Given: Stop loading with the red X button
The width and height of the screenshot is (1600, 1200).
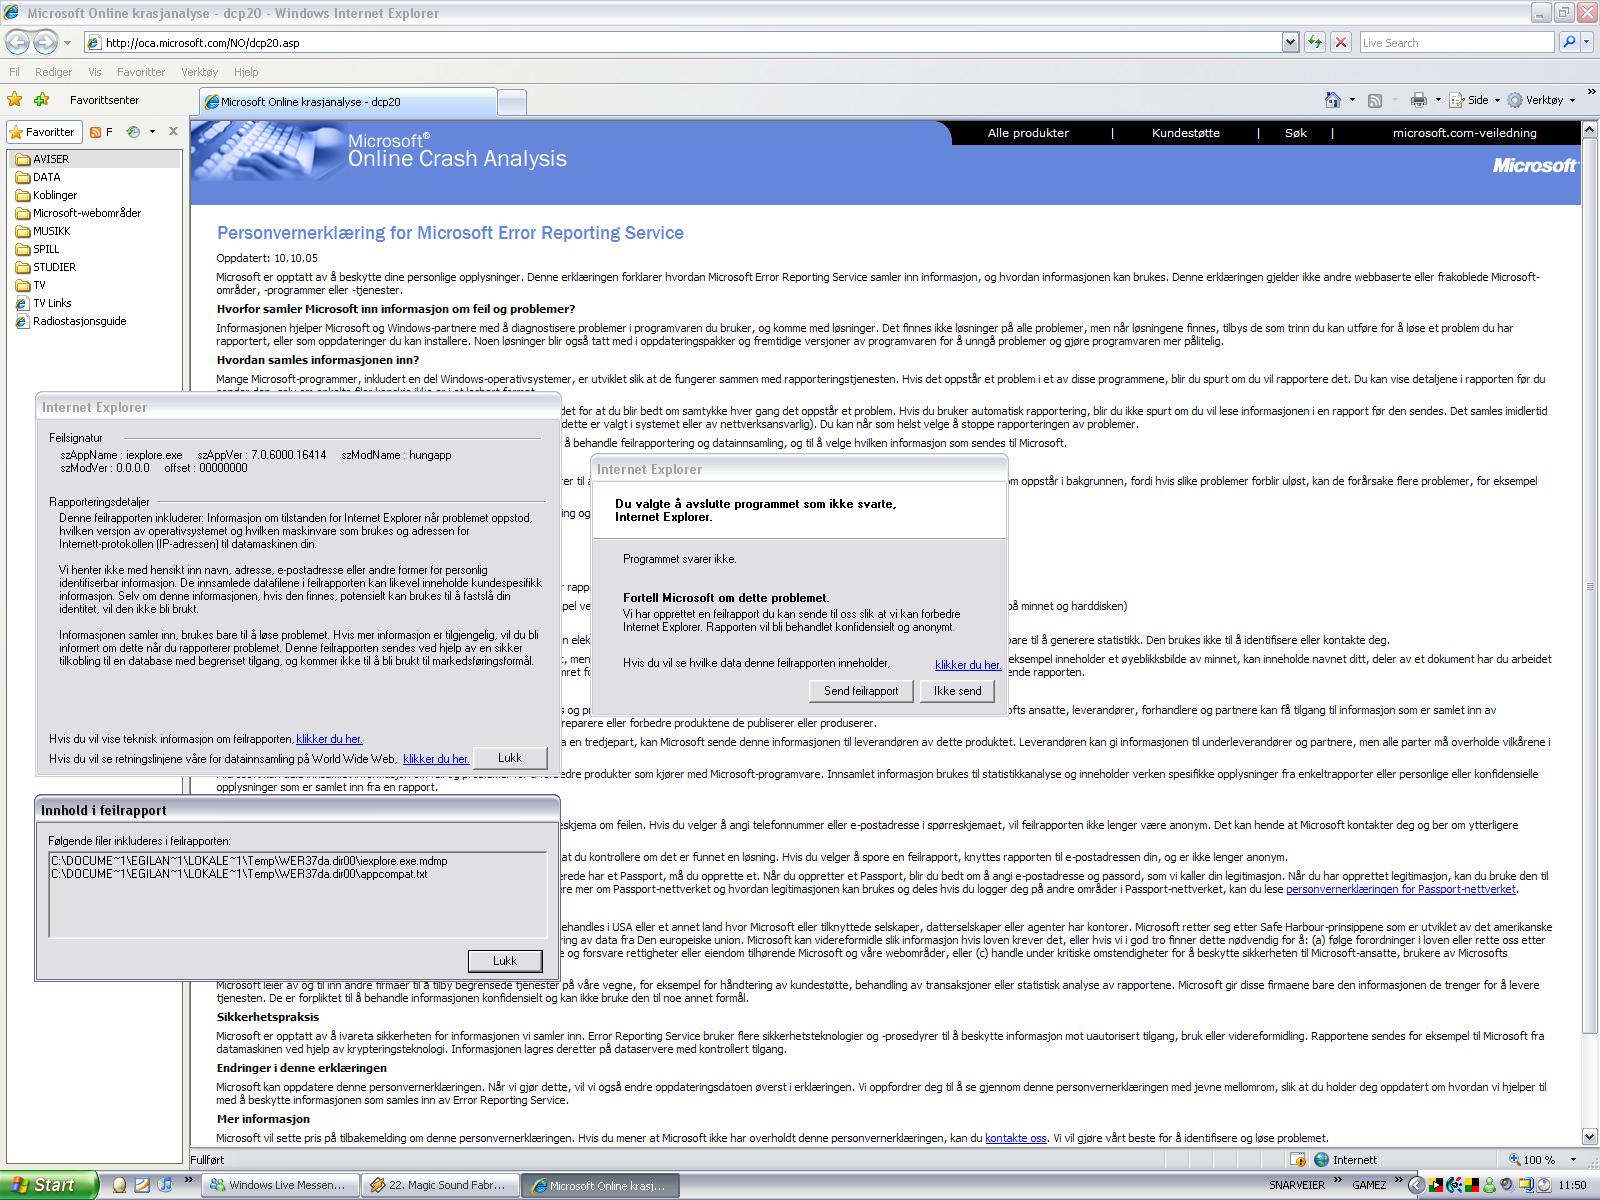Looking at the screenshot, I should pyautogui.click(x=1341, y=42).
